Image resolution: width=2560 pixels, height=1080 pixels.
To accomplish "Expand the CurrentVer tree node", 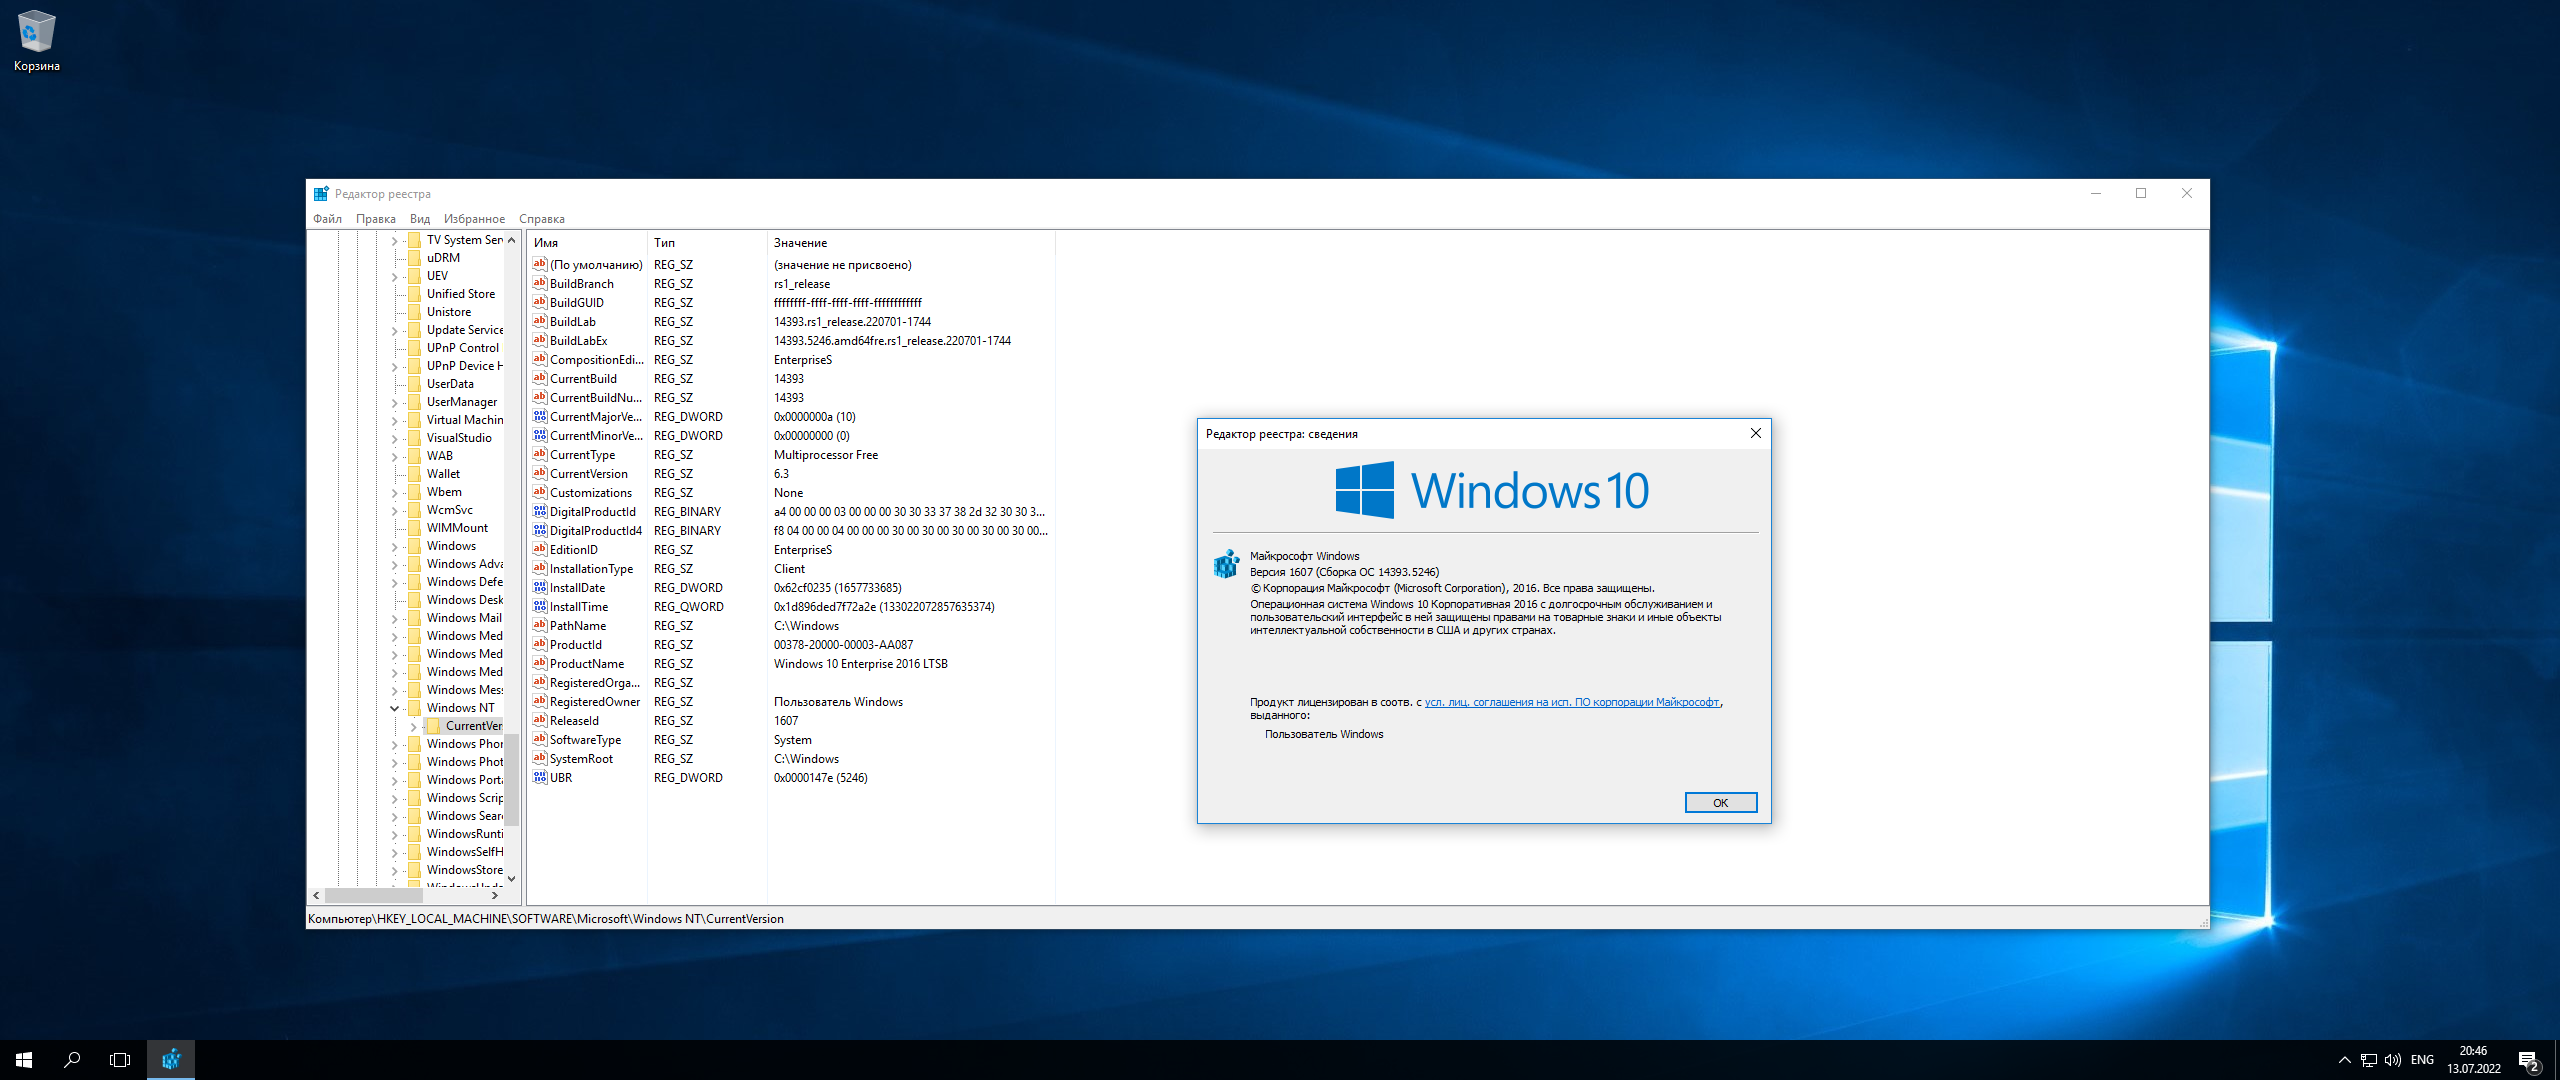I will click(414, 726).
